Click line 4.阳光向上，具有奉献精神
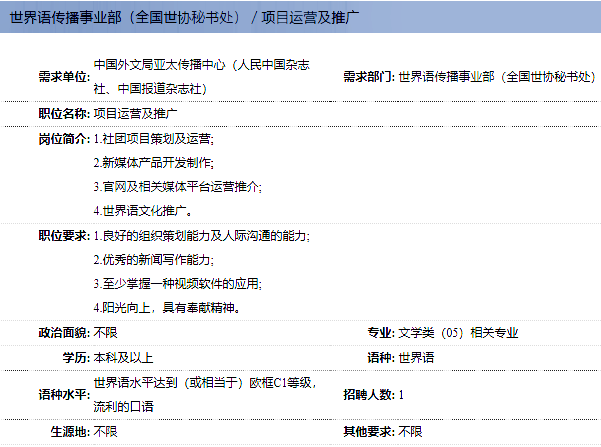The width and height of the screenshot is (601, 447). [167, 308]
